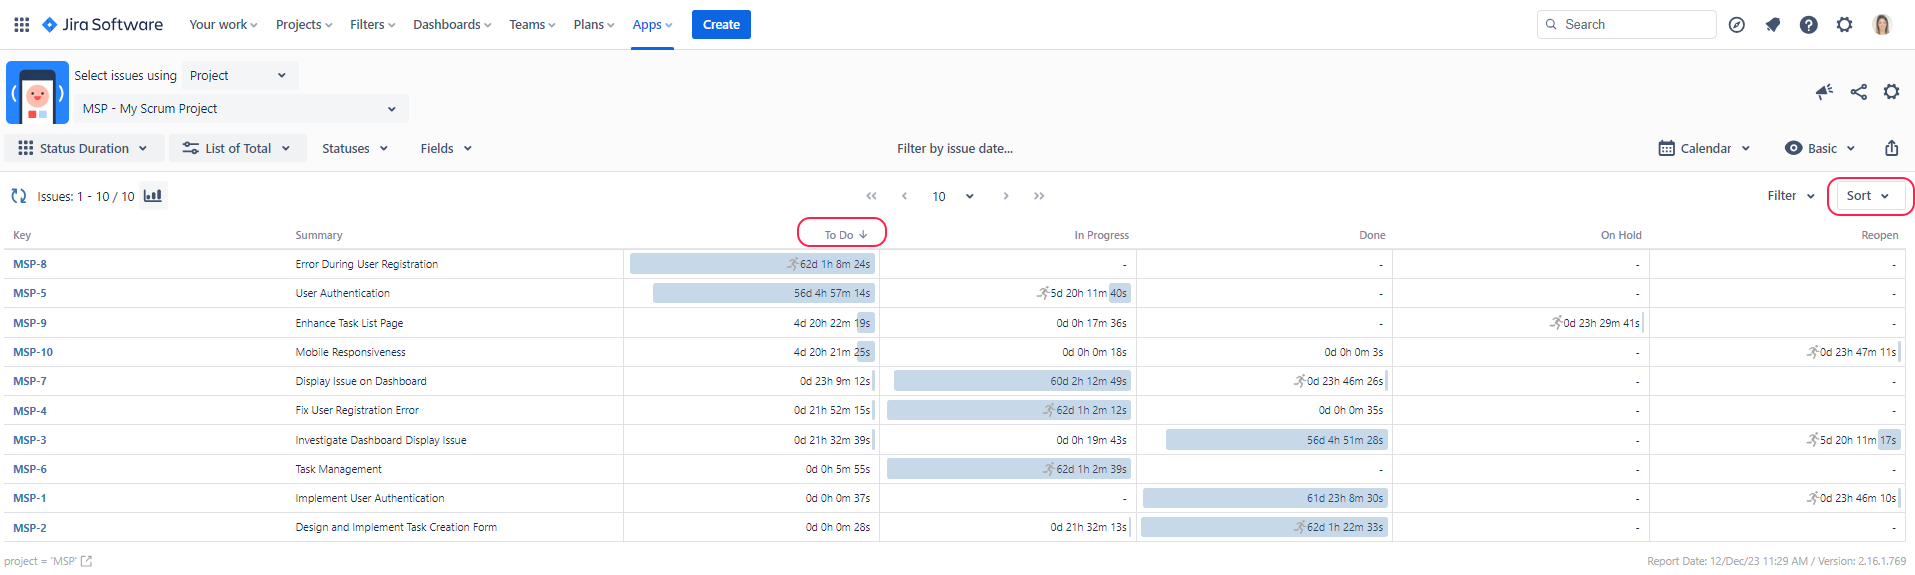Image resolution: width=1915 pixels, height=575 pixels.
Task: Click the megaphone announcements icon
Action: click(1824, 92)
